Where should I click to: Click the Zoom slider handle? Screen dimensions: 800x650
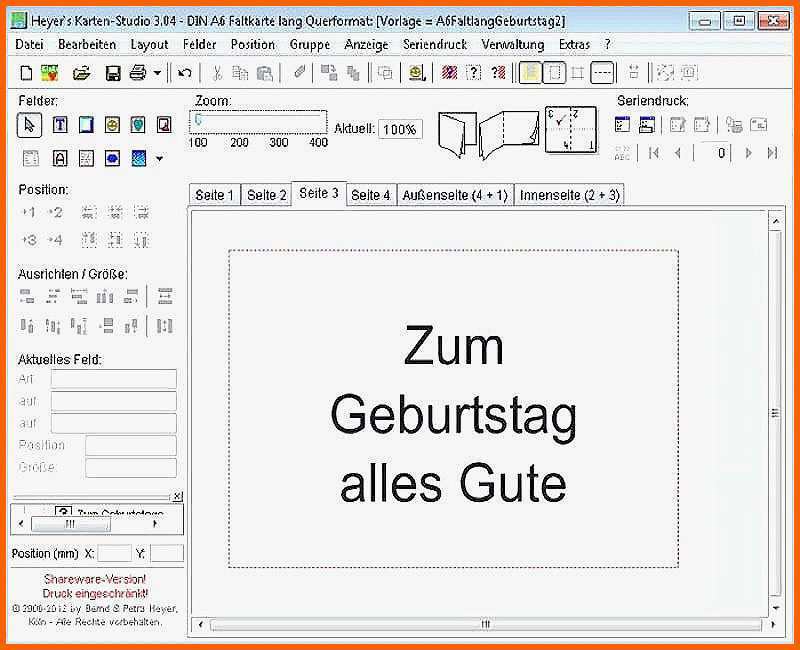click(198, 119)
